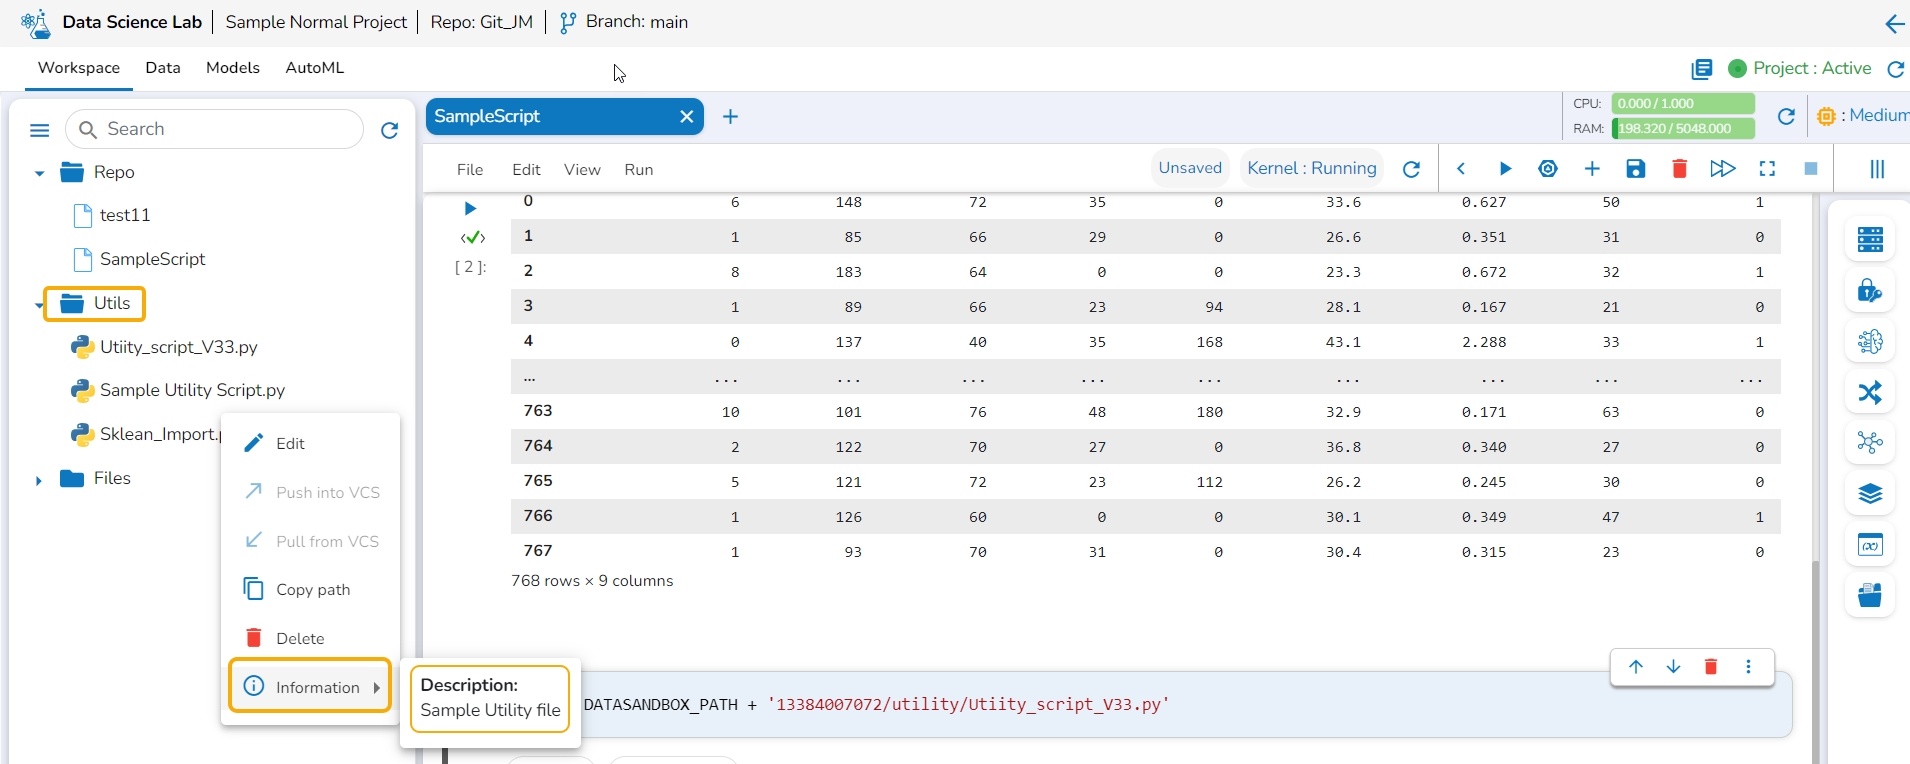Collapse the Repo folder tree
Screen dimensions: 1910x764
click(x=39, y=173)
